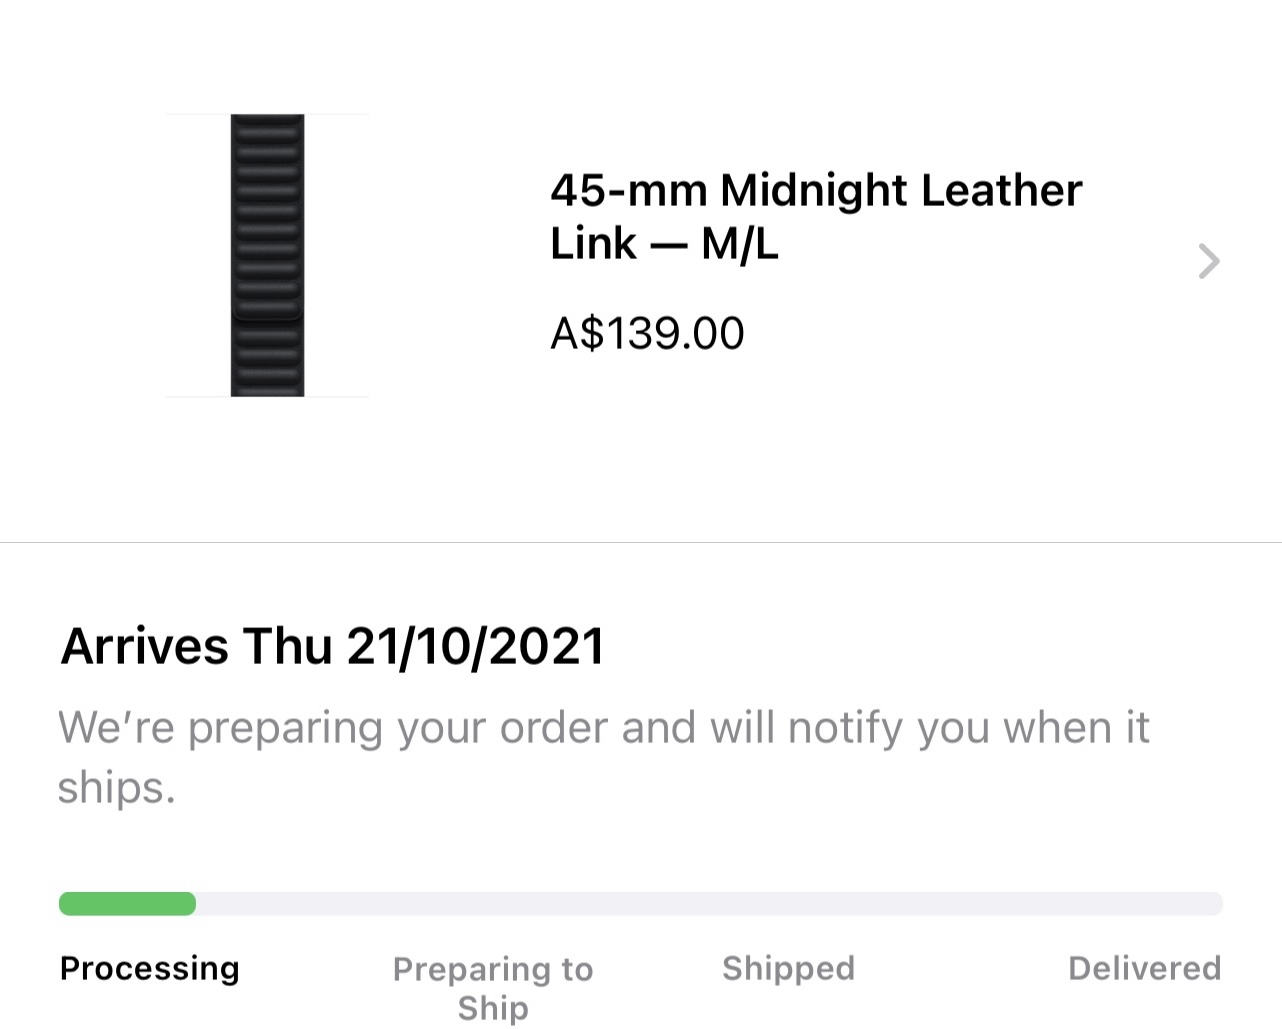1282x1029 pixels.
Task: Click the green filled progress bar segment
Action: point(127,904)
